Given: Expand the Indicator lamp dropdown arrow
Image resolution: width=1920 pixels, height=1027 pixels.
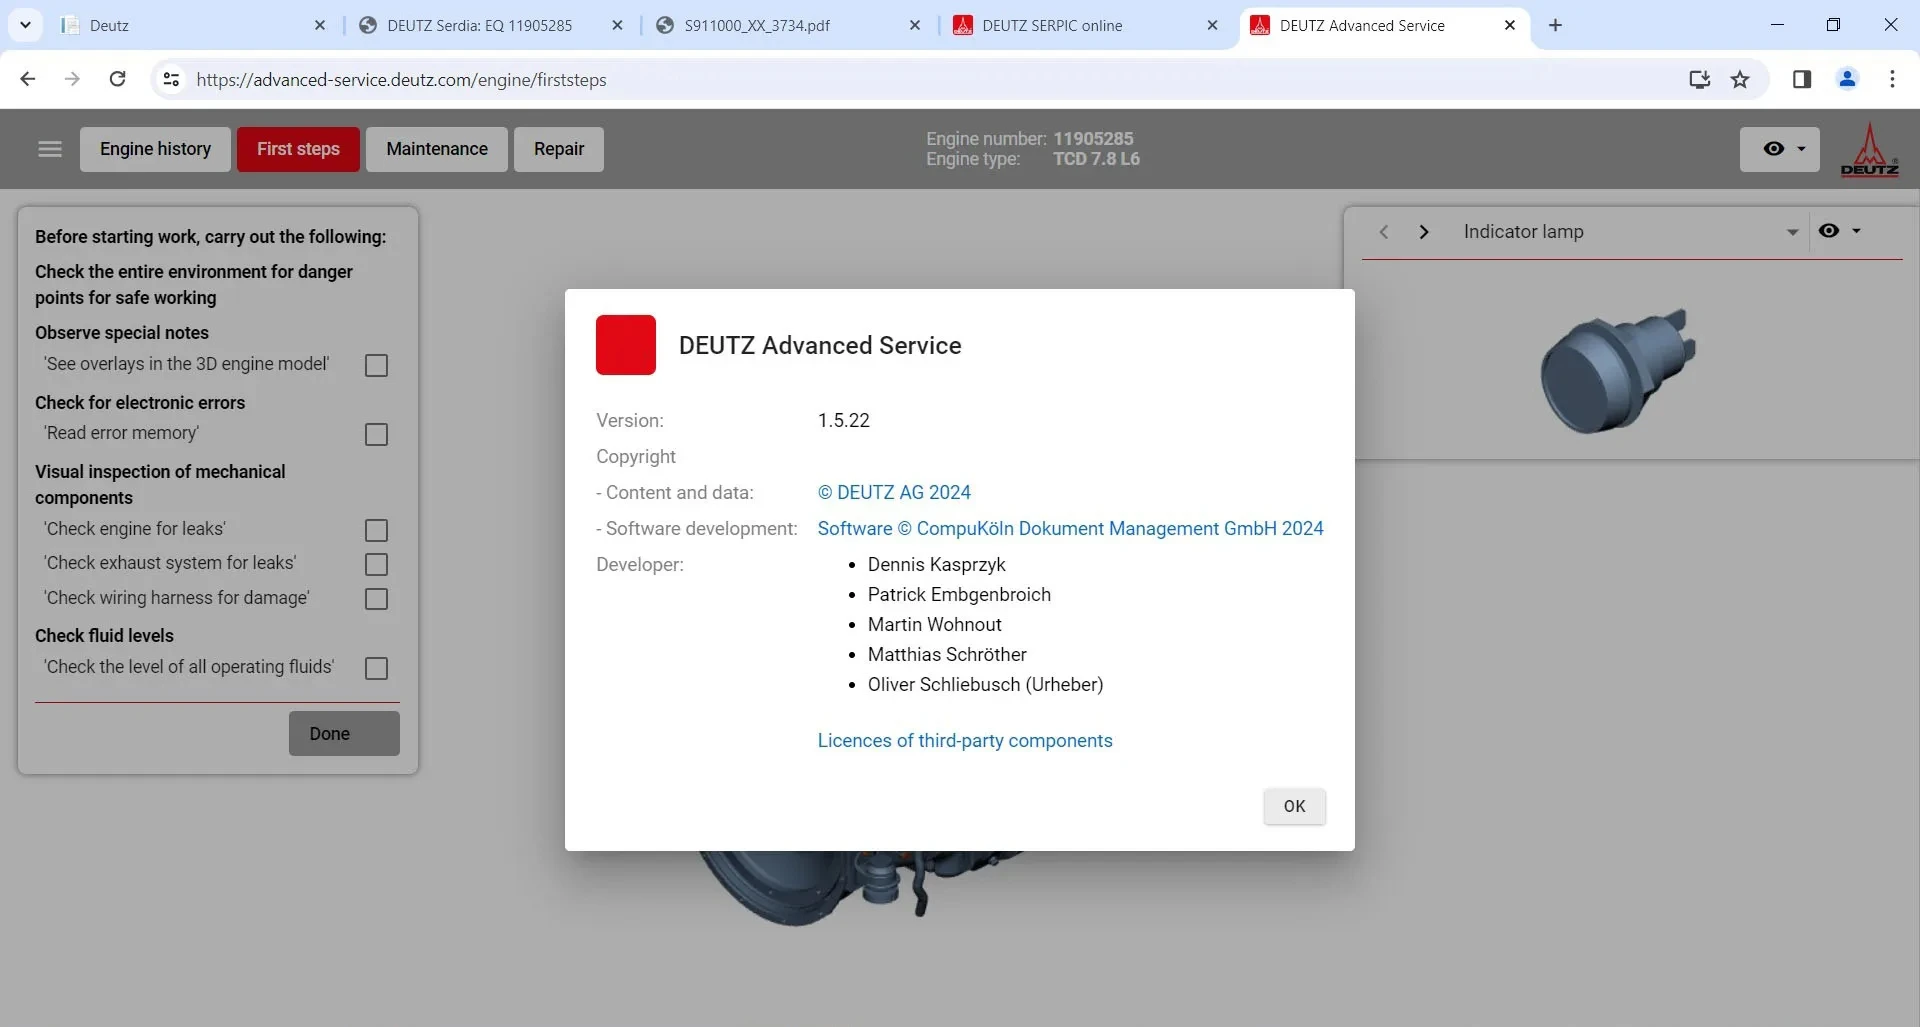Looking at the screenshot, I should (1792, 232).
